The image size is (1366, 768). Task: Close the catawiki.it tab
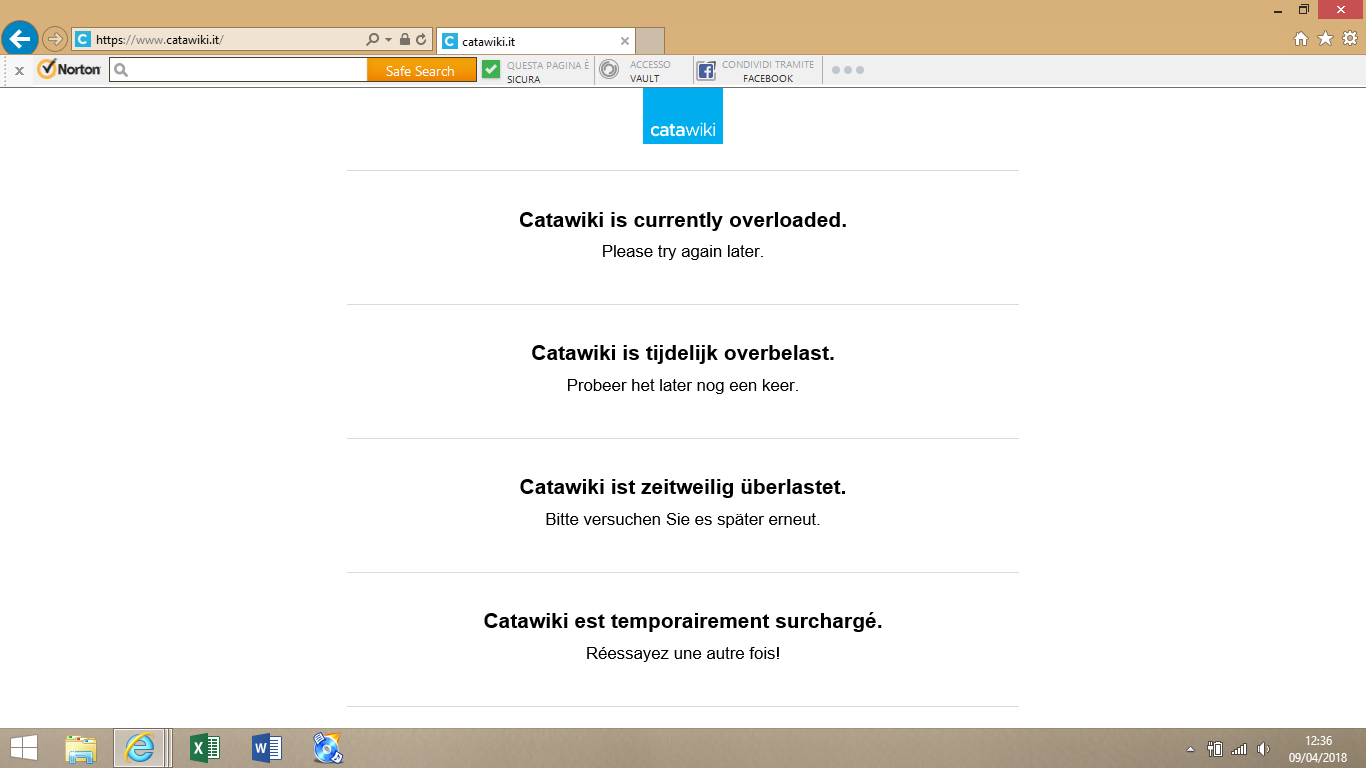point(625,41)
